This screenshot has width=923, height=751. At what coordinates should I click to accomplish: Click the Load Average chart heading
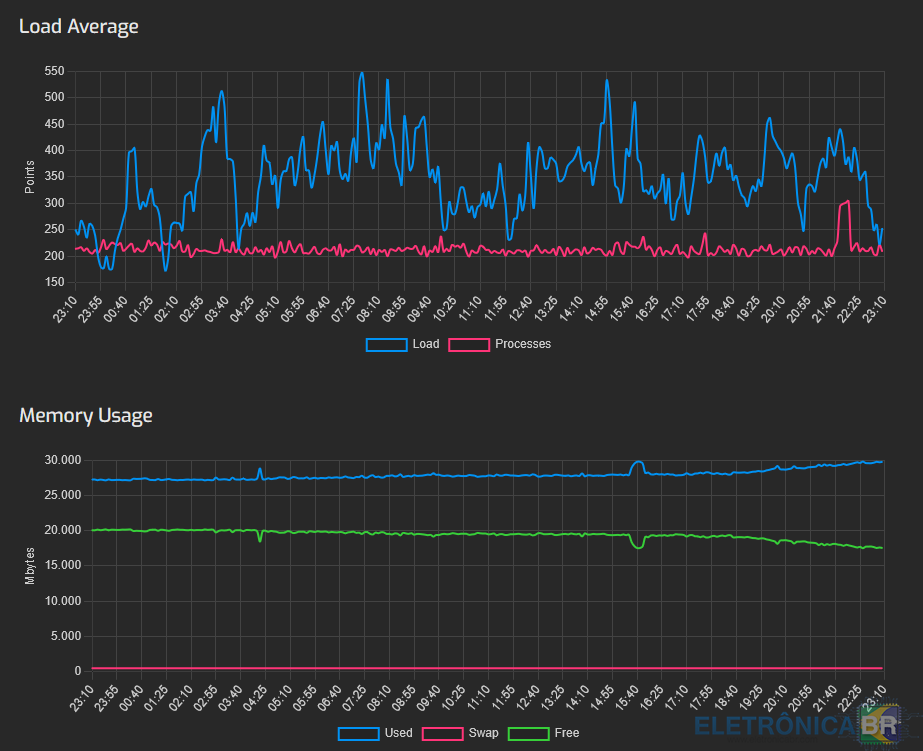click(79, 26)
